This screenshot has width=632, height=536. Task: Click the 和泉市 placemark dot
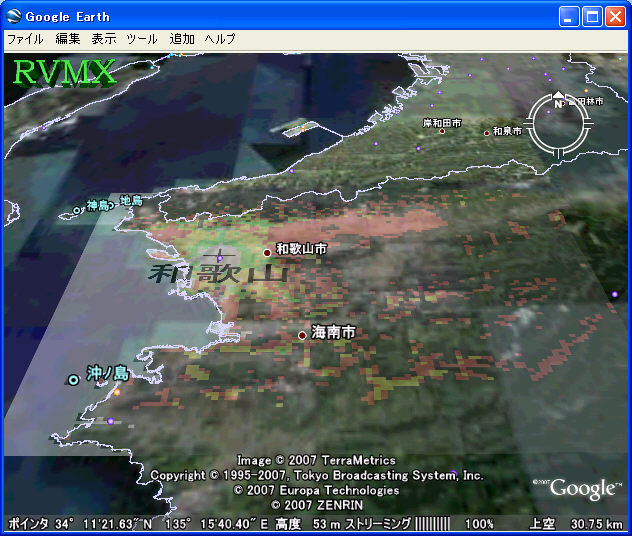(487, 133)
